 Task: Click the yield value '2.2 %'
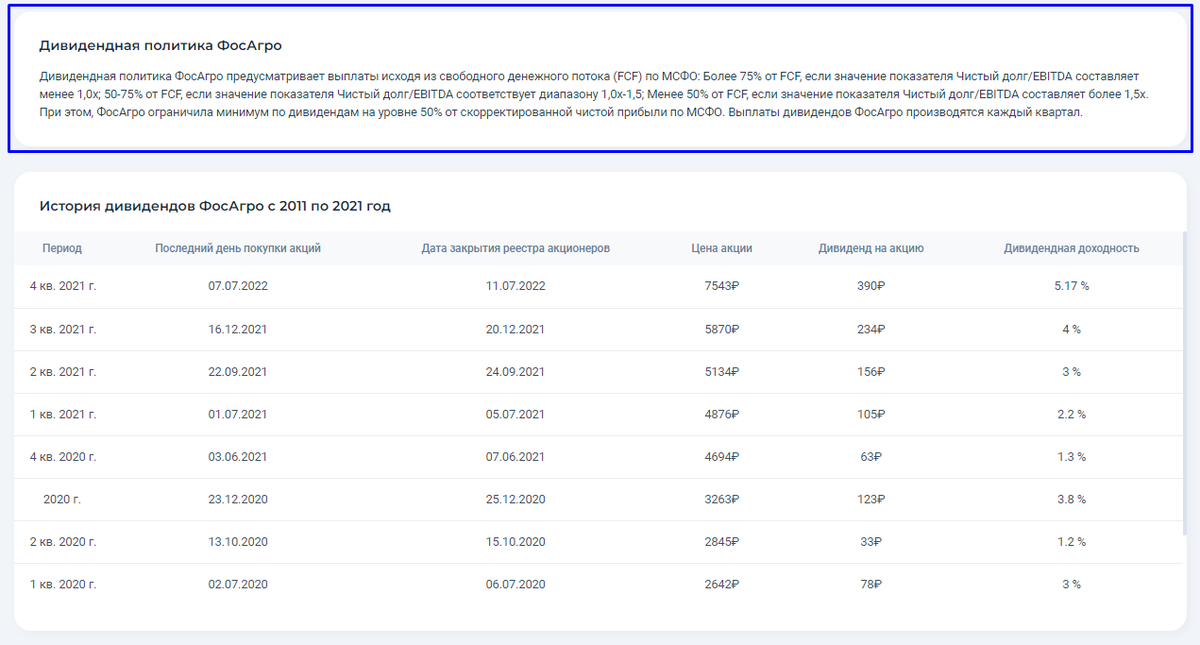[x=1071, y=414]
